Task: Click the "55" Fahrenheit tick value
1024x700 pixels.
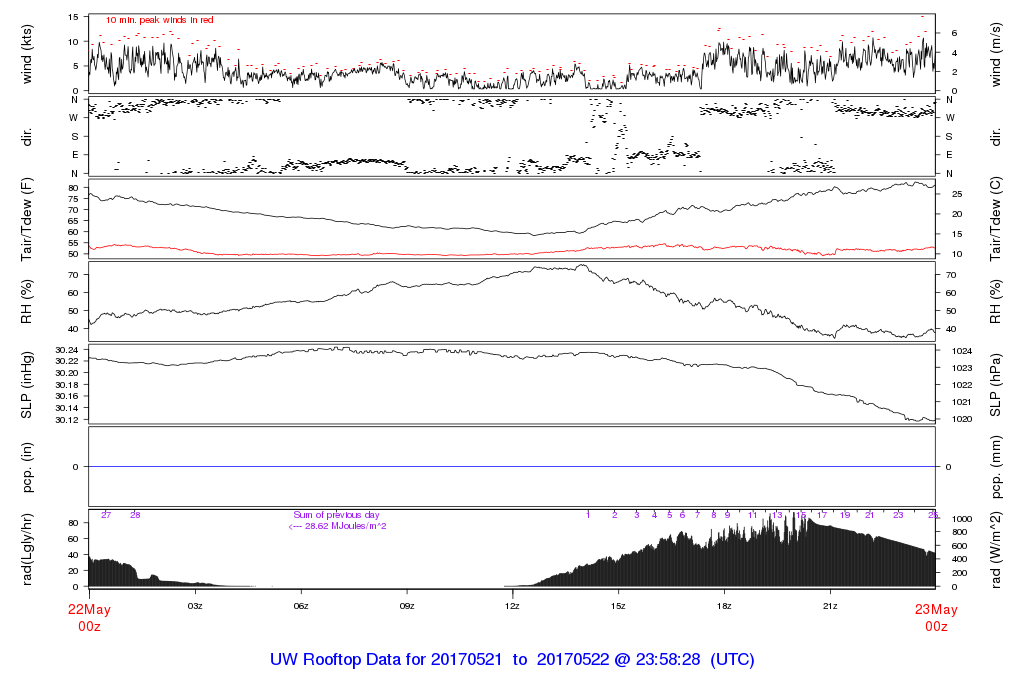Action: [x=73, y=243]
